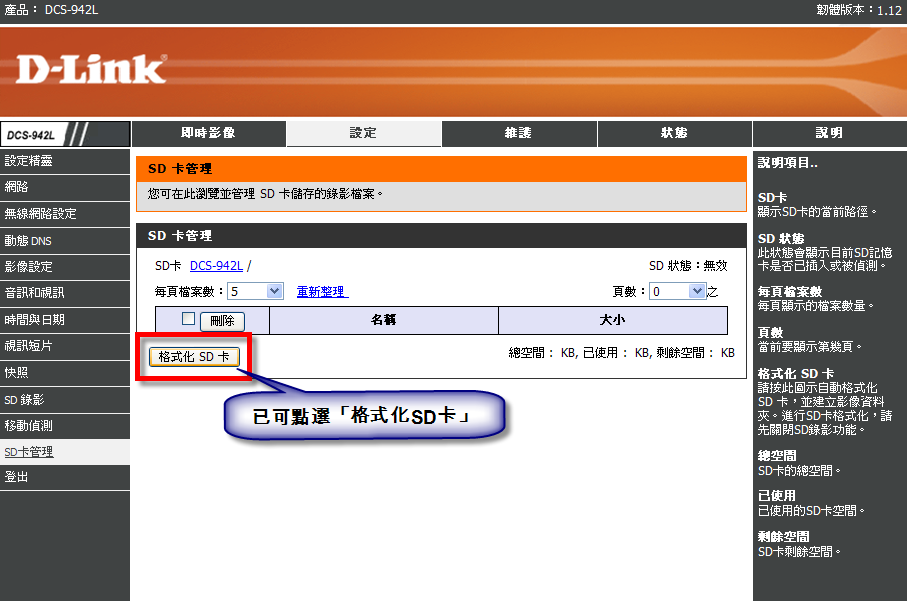Click the 總空間 usage summary text

[x=622, y=353]
